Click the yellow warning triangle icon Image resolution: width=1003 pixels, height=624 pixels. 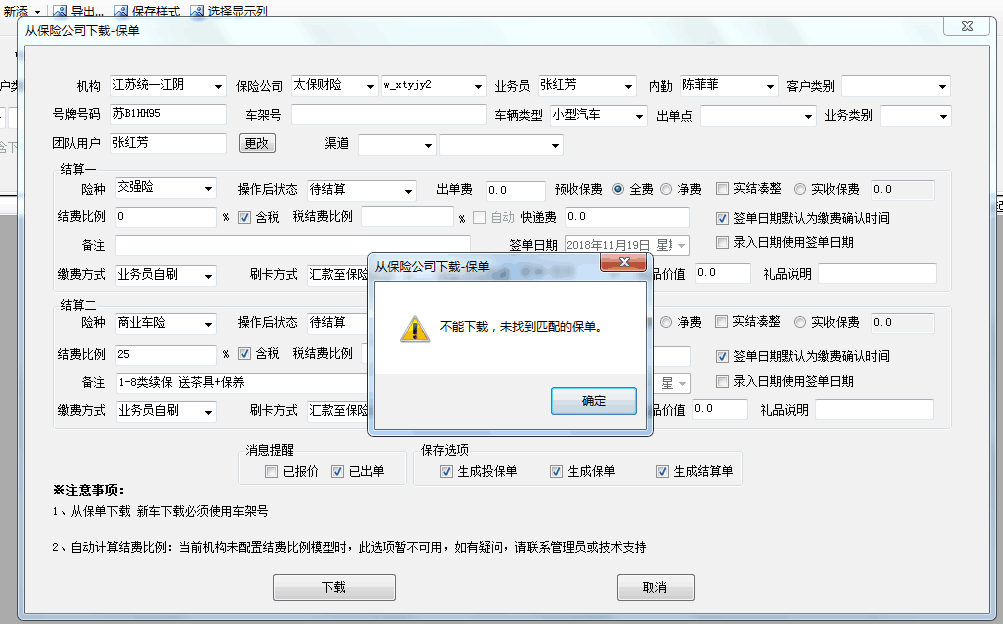coord(415,329)
